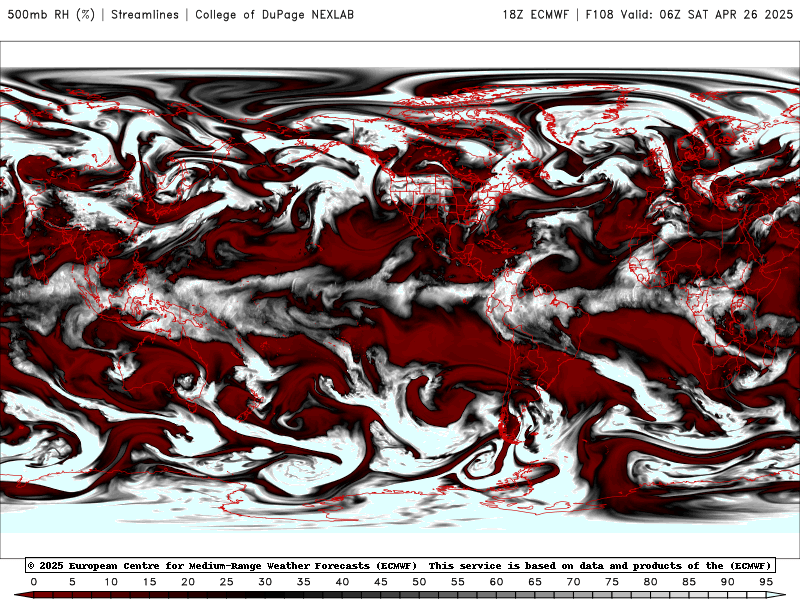This screenshot has width=800, height=600.
Task: Click the "45" label on the color scale
Action: (381, 582)
